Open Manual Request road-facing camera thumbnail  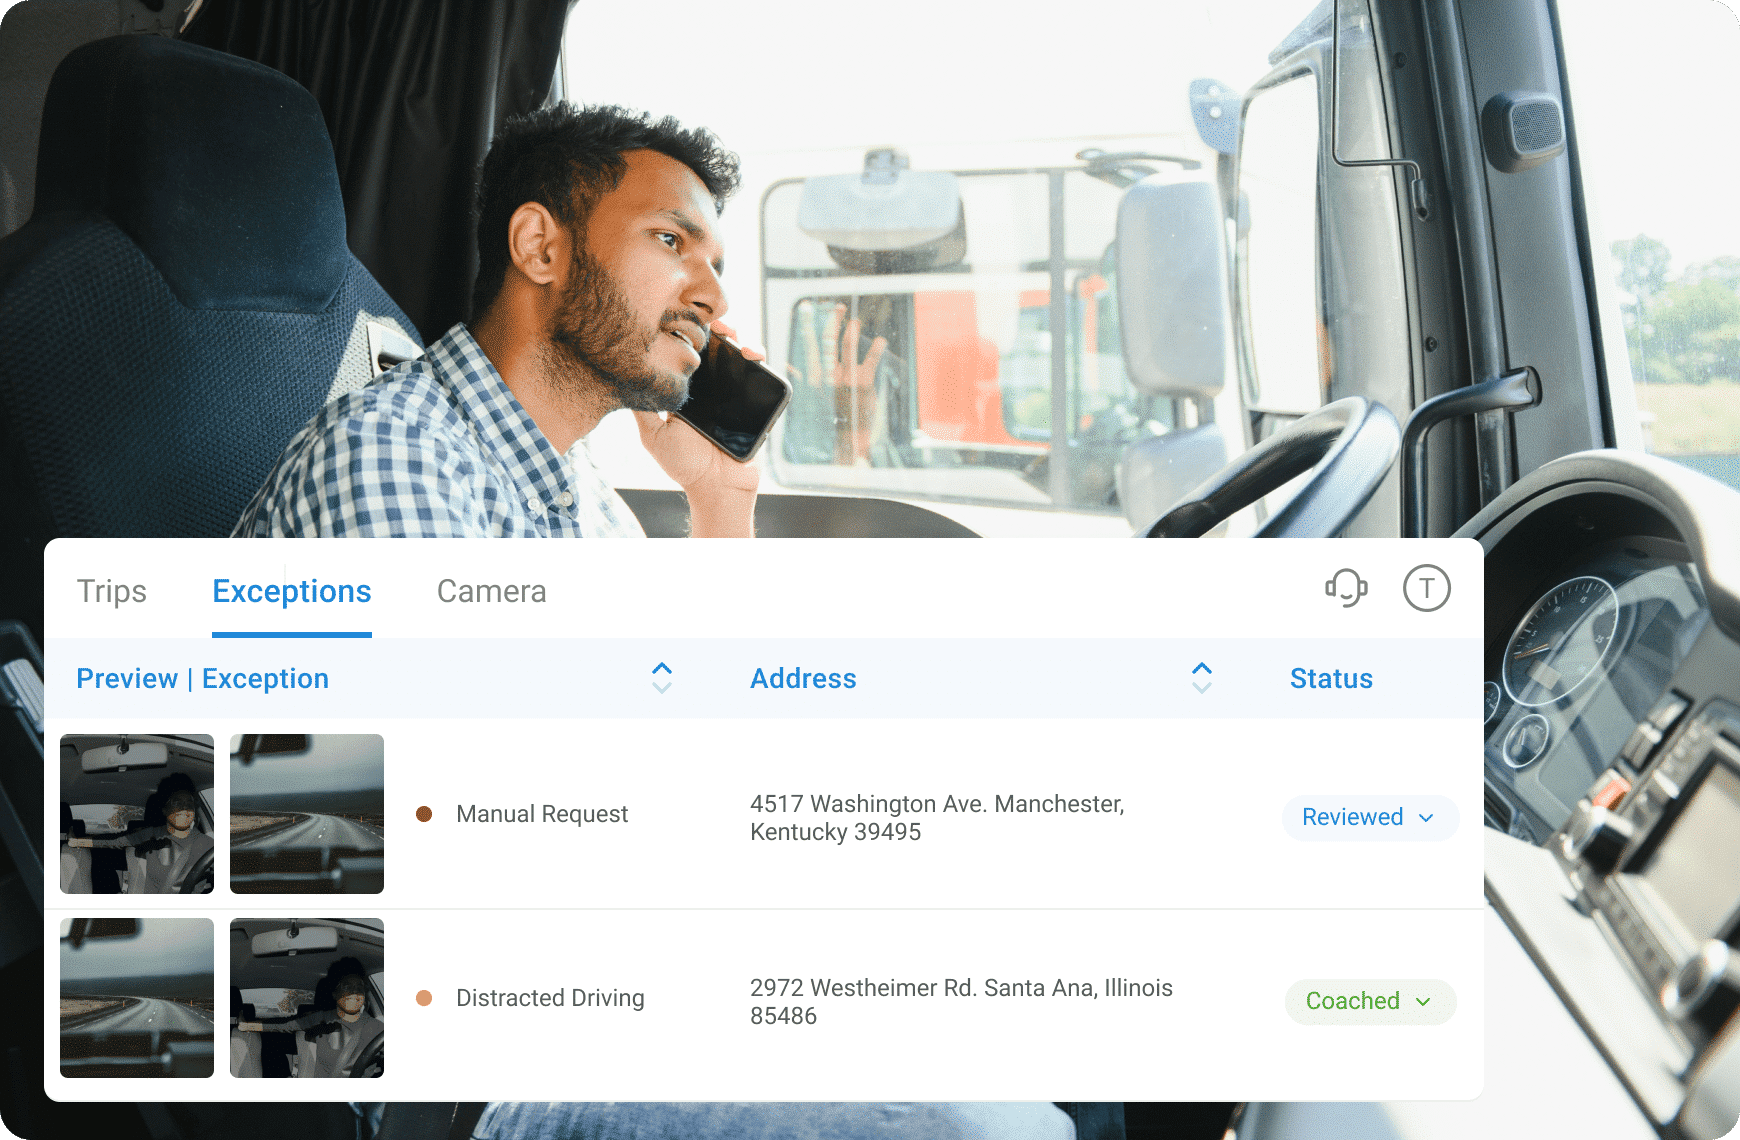[x=307, y=814]
